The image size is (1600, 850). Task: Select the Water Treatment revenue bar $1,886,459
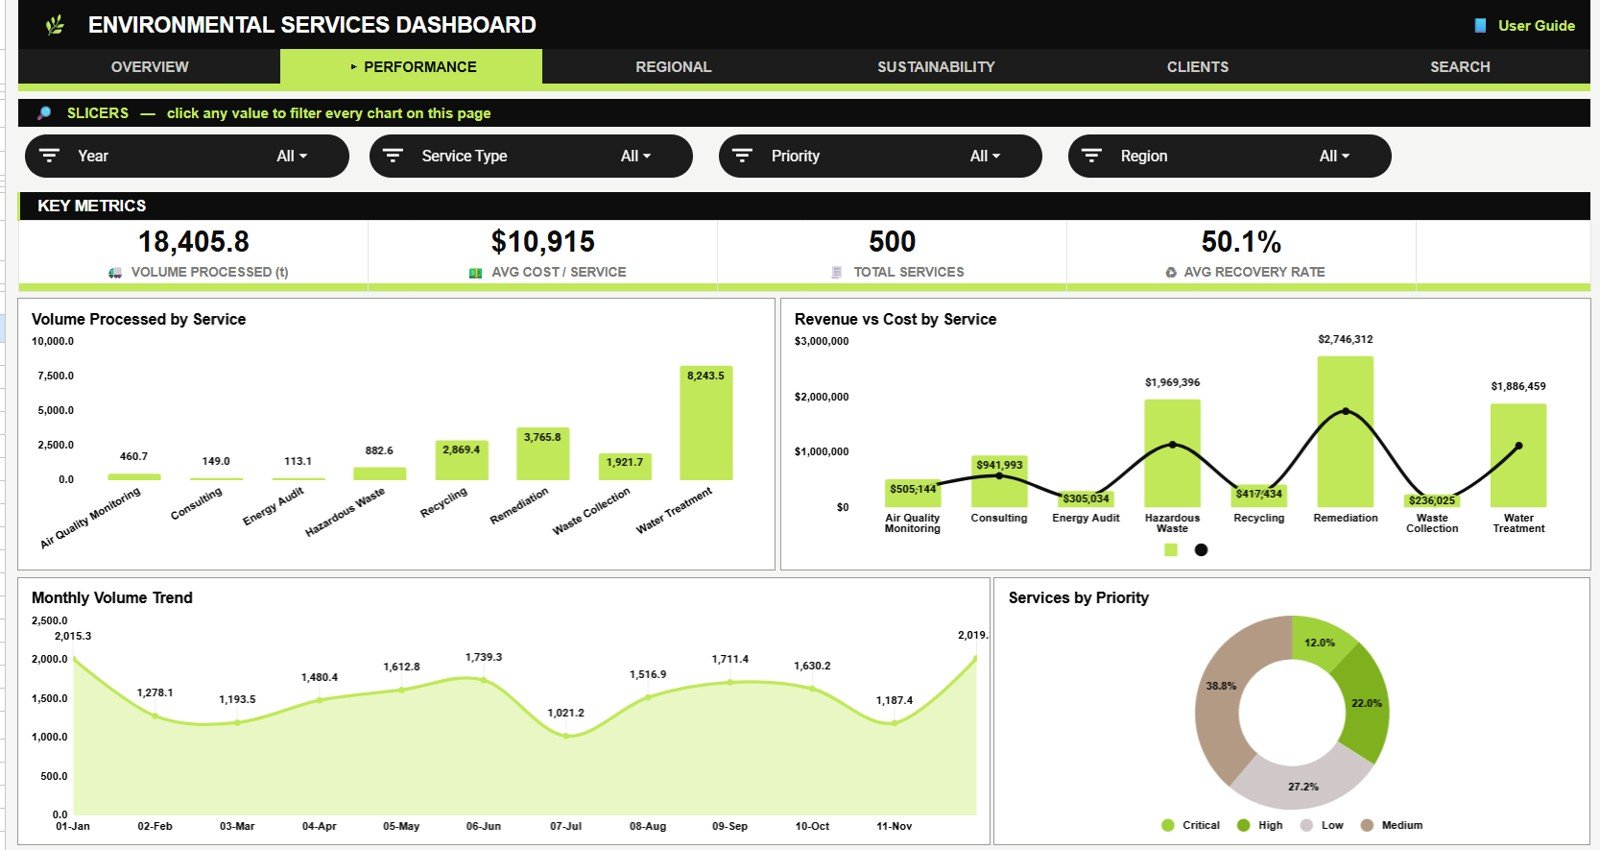tap(1518, 456)
